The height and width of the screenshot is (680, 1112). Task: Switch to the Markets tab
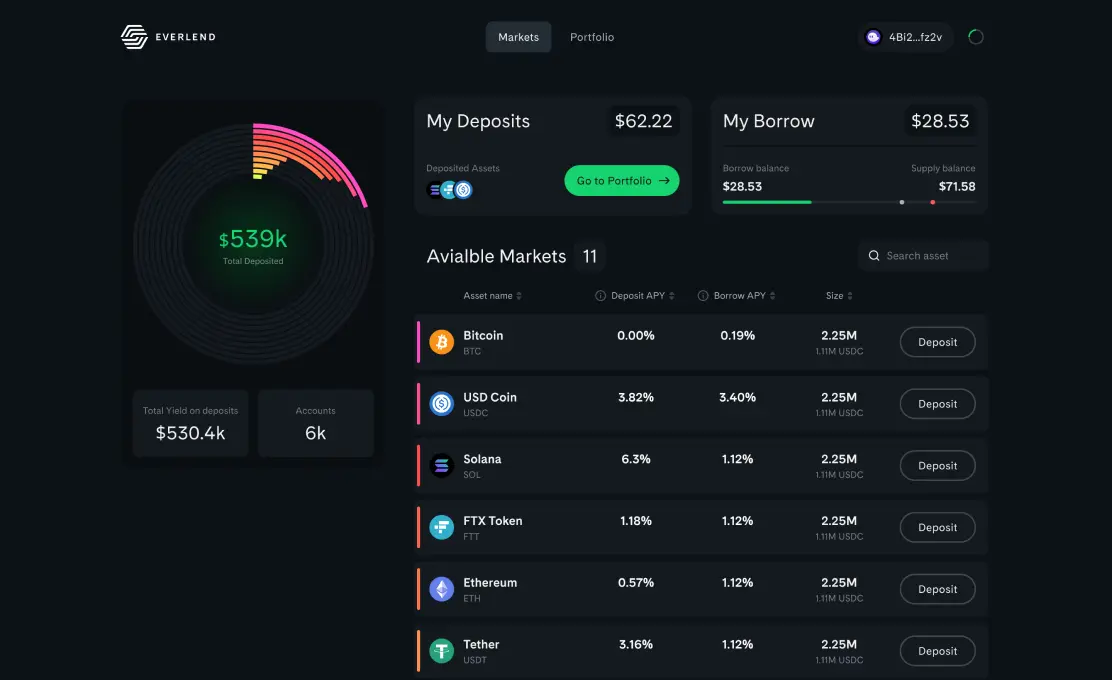click(x=518, y=37)
